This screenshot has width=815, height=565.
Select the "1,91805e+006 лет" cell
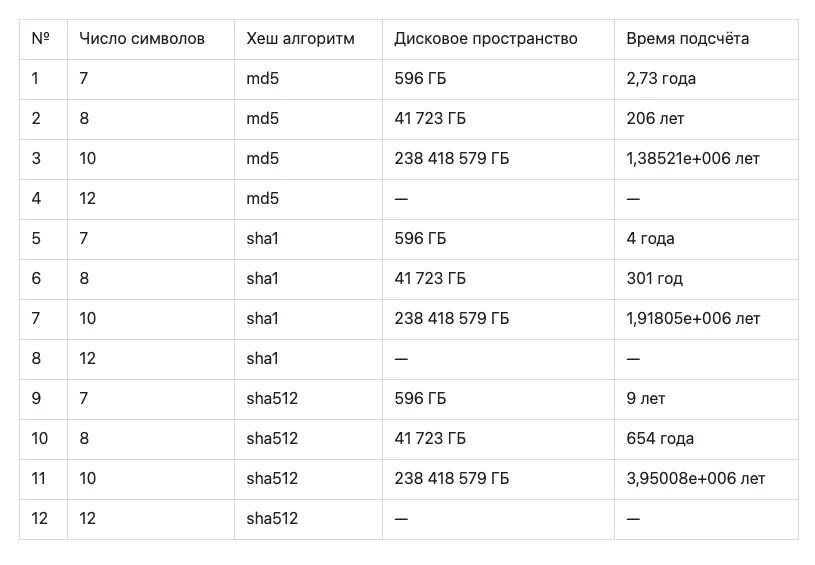click(693, 319)
